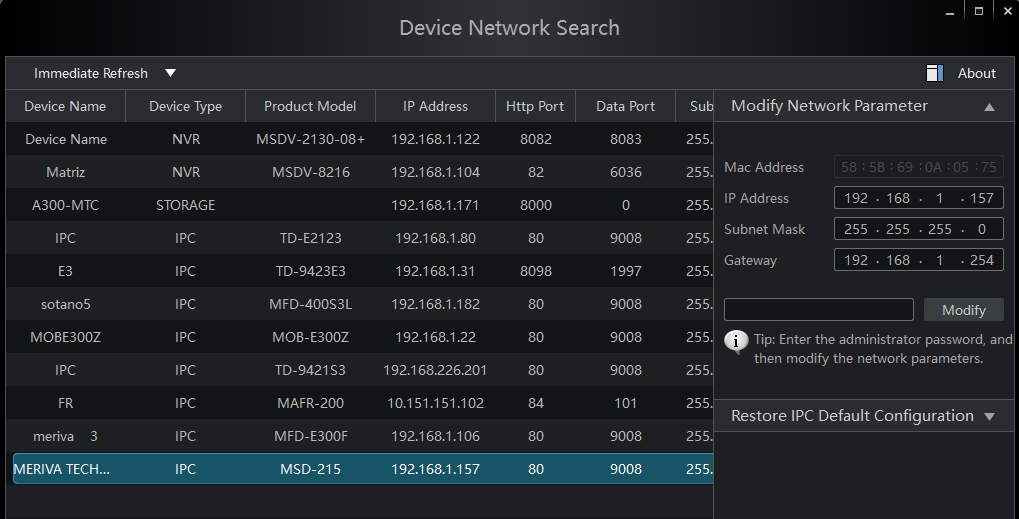Click the About panel icon

[935, 73]
